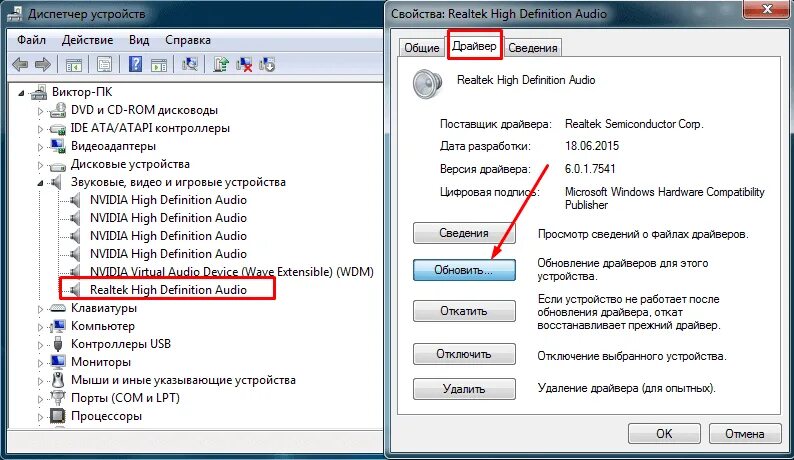Click Realtek Semiconductor Corp. provider text
Viewport: 794px width, 460px height.
point(634,124)
